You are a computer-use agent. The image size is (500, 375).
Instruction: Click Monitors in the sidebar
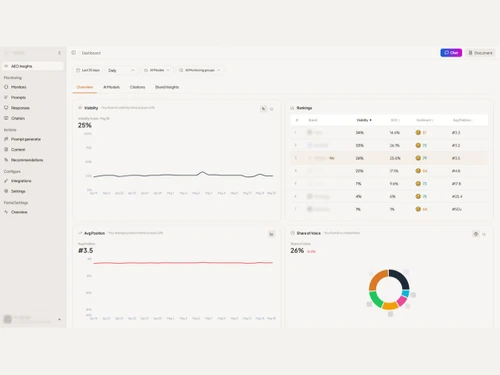[18, 87]
